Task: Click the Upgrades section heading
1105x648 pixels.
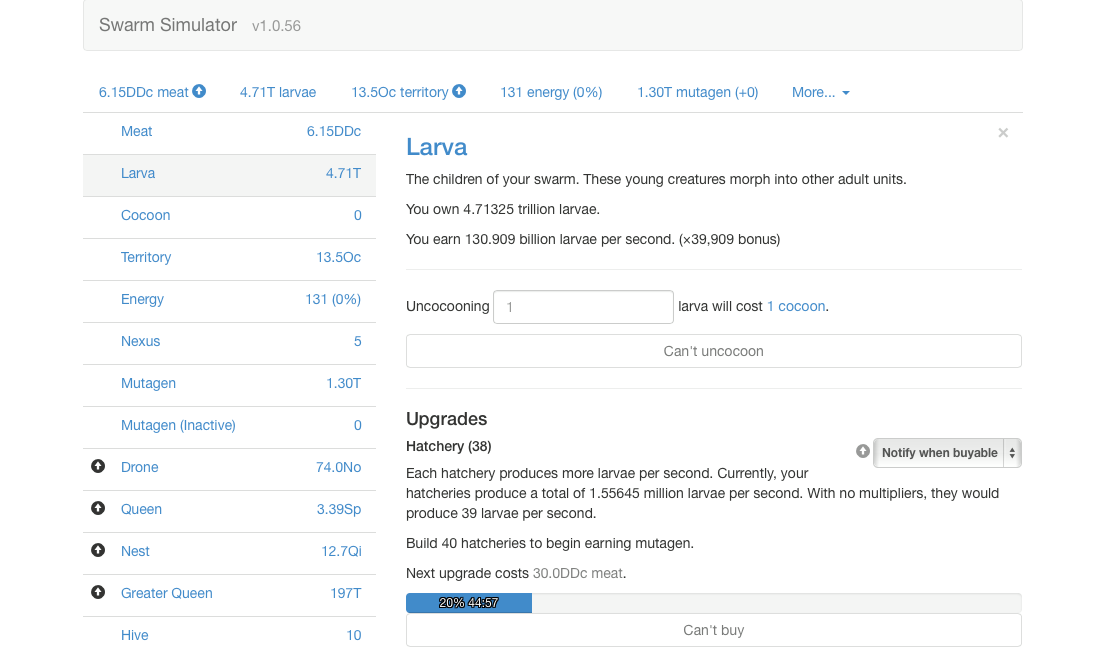Action: point(446,419)
